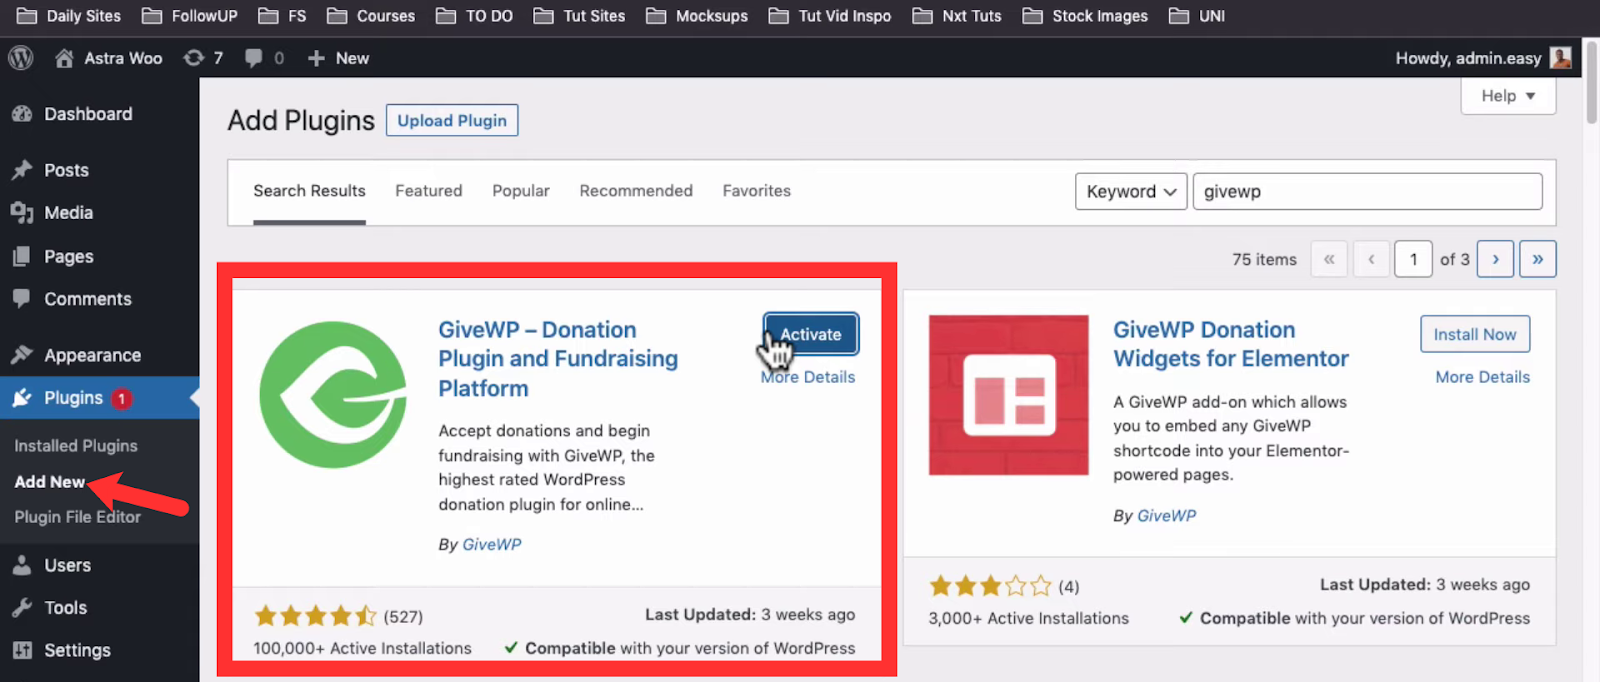Open the Keyword search type dropdown

[1131, 192]
